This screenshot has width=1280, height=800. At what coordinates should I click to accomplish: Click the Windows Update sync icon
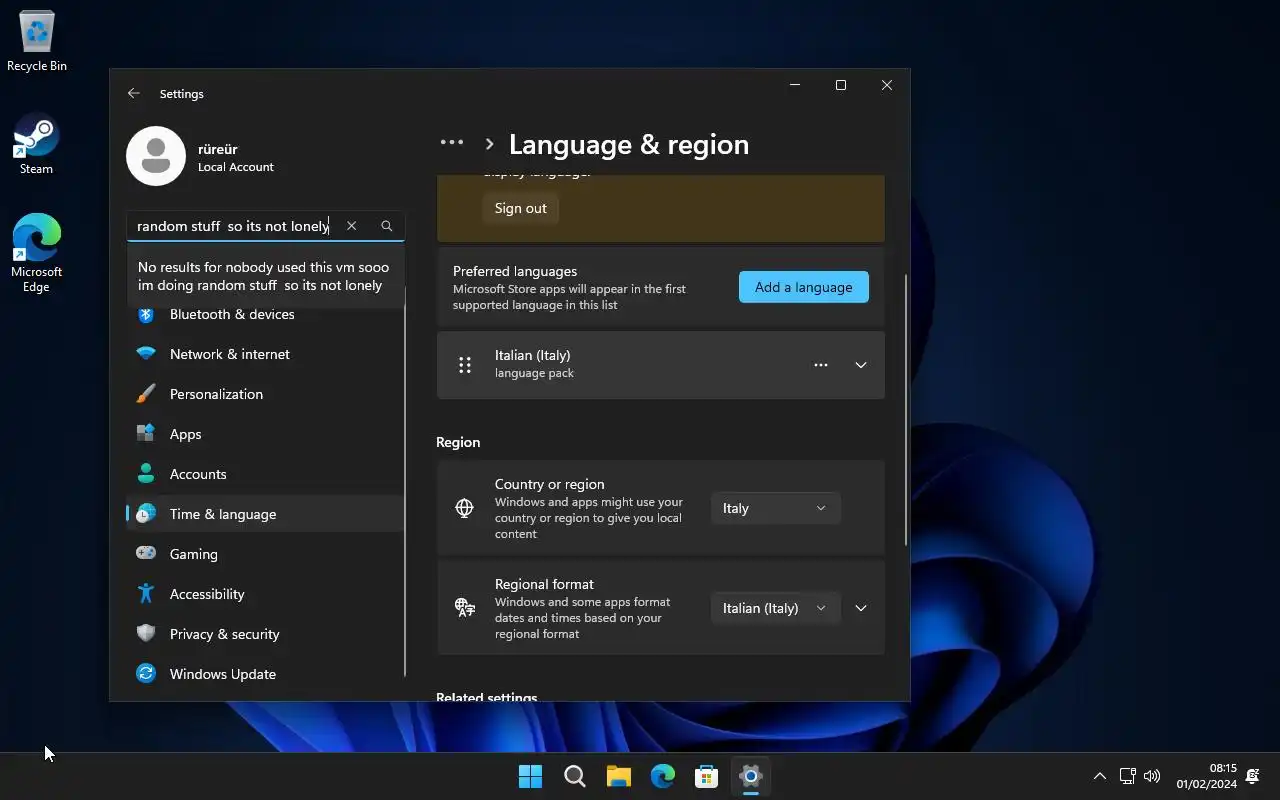[146, 674]
